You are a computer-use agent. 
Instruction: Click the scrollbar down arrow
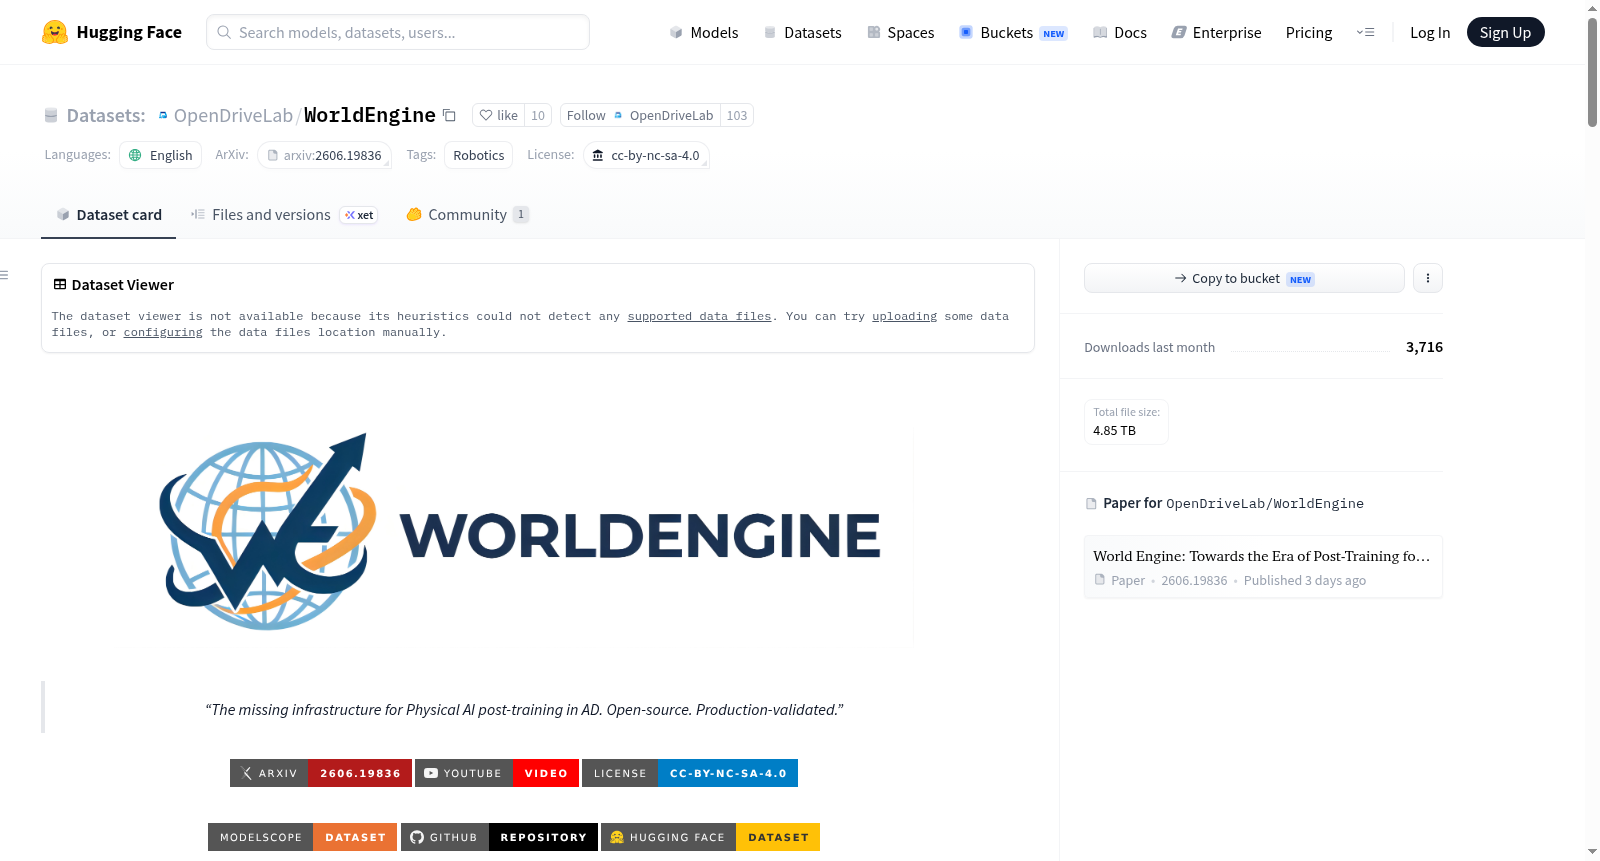click(1592, 852)
